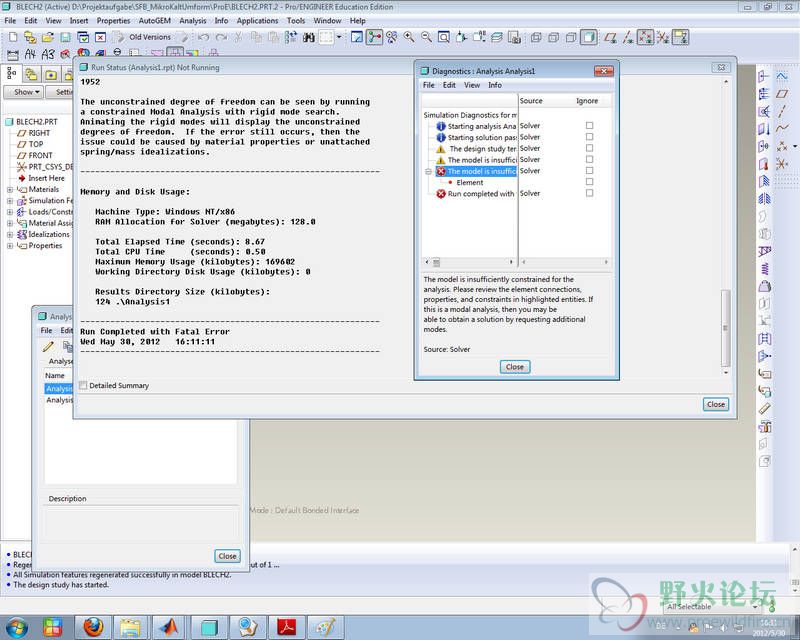Check Ignore for highlighted error row
This screenshot has width=800, height=640.
click(589, 170)
